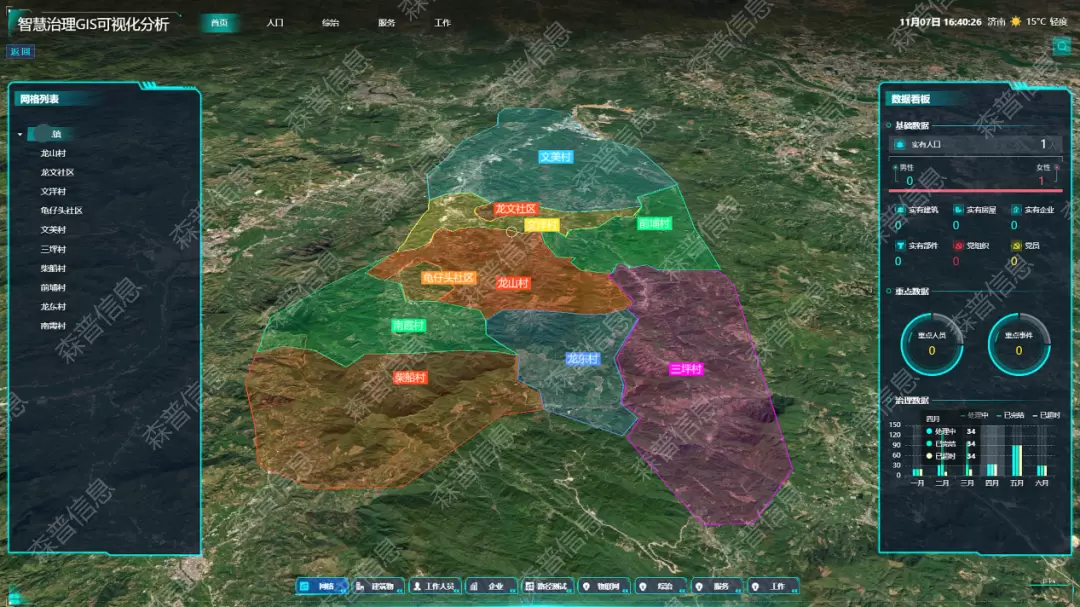Click the 龙东村 map label
This screenshot has height=607, width=1080.
click(582, 359)
